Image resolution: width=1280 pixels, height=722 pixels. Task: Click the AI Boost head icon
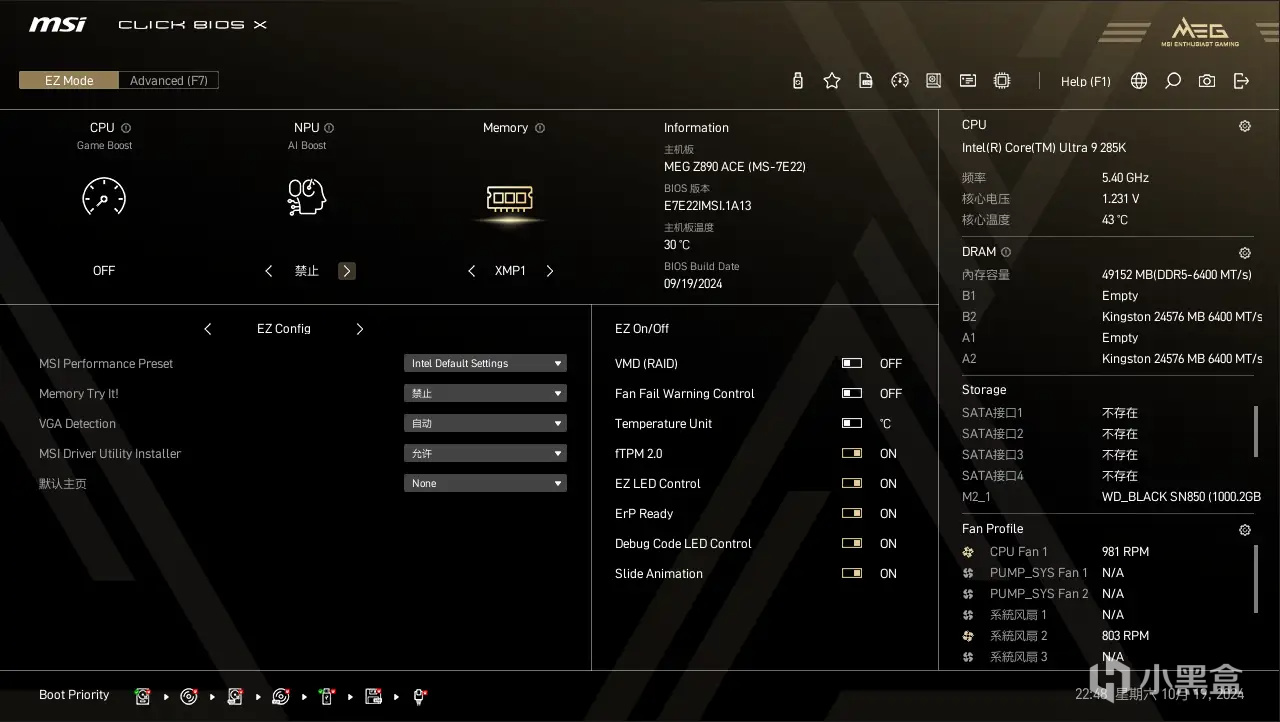[307, 197]
